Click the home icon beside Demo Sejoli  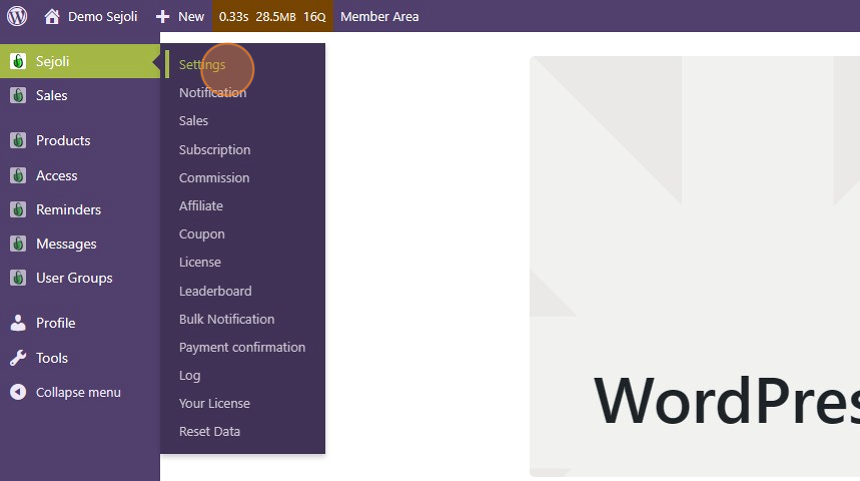pos(52,16)
